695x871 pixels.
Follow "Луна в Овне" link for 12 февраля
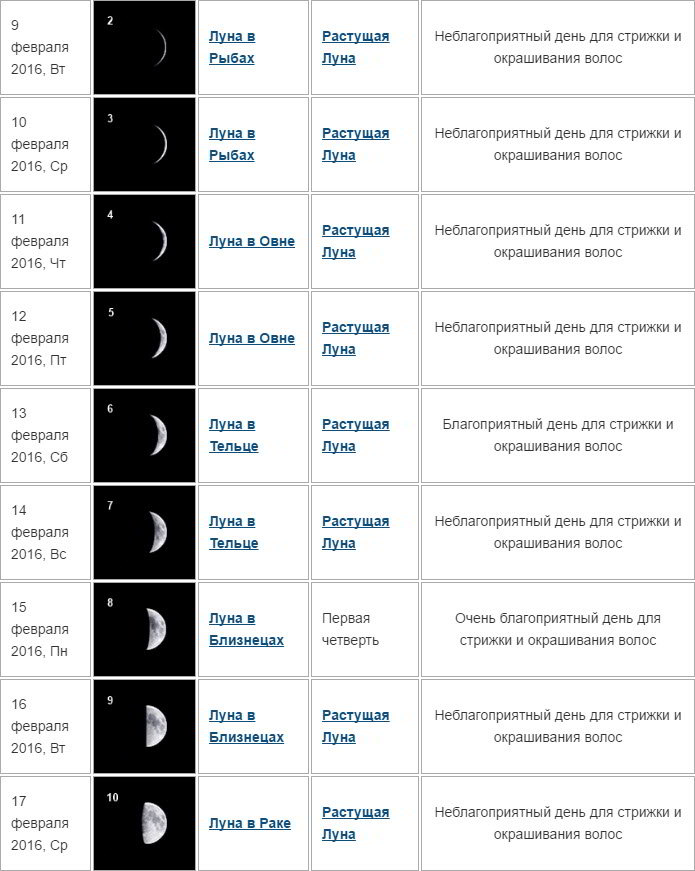(x=252, y=338)
